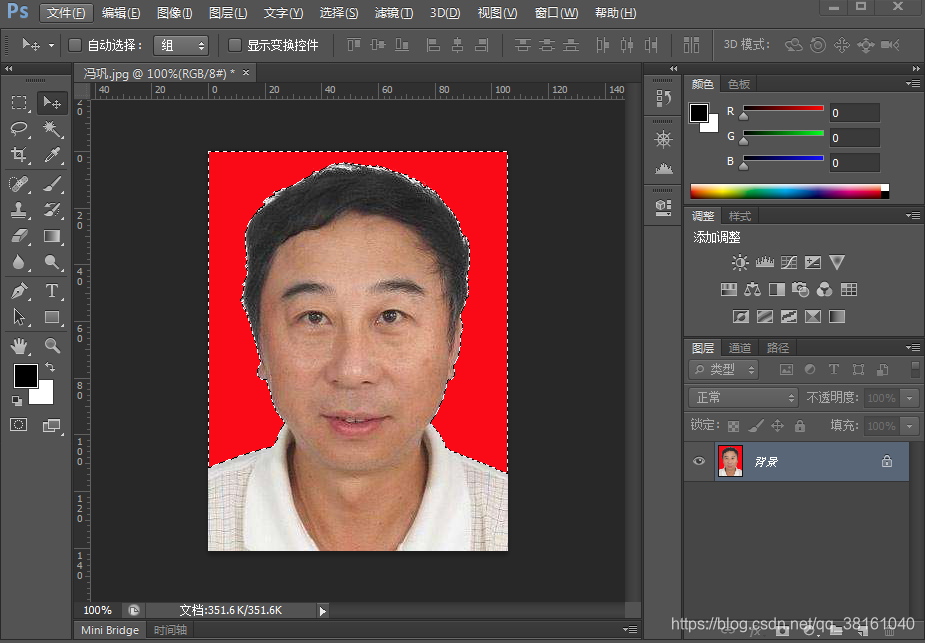Screen dimensions: 925x643
Task: Click the rainbow color spectrum ramp
Action: pos(789,190)
